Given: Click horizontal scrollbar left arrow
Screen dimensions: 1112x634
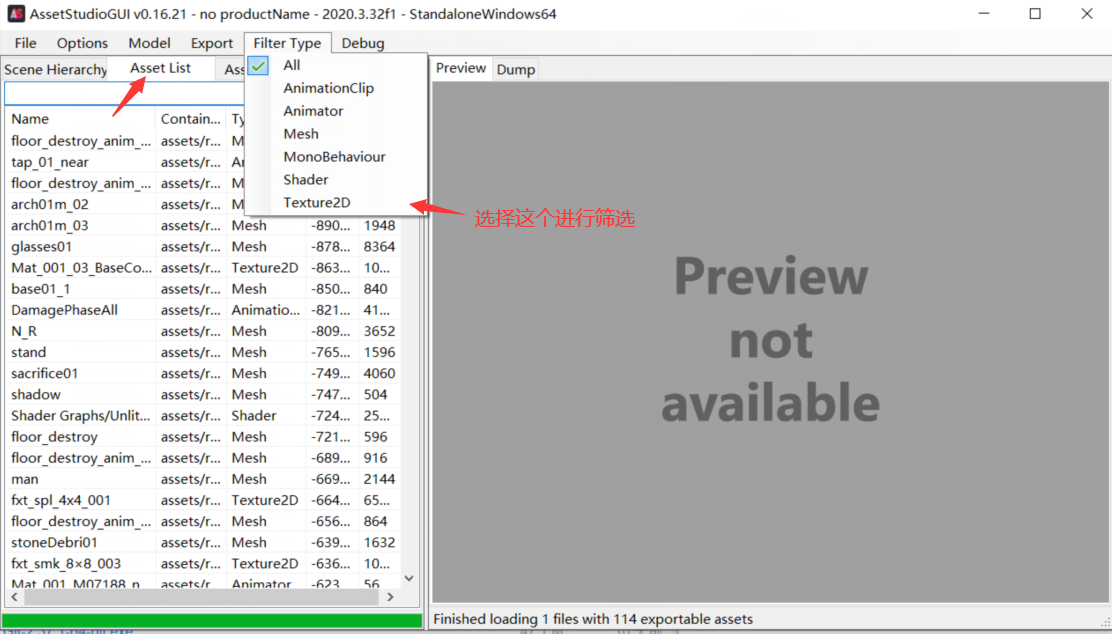Looking at the screenshot, I should 14,597.
